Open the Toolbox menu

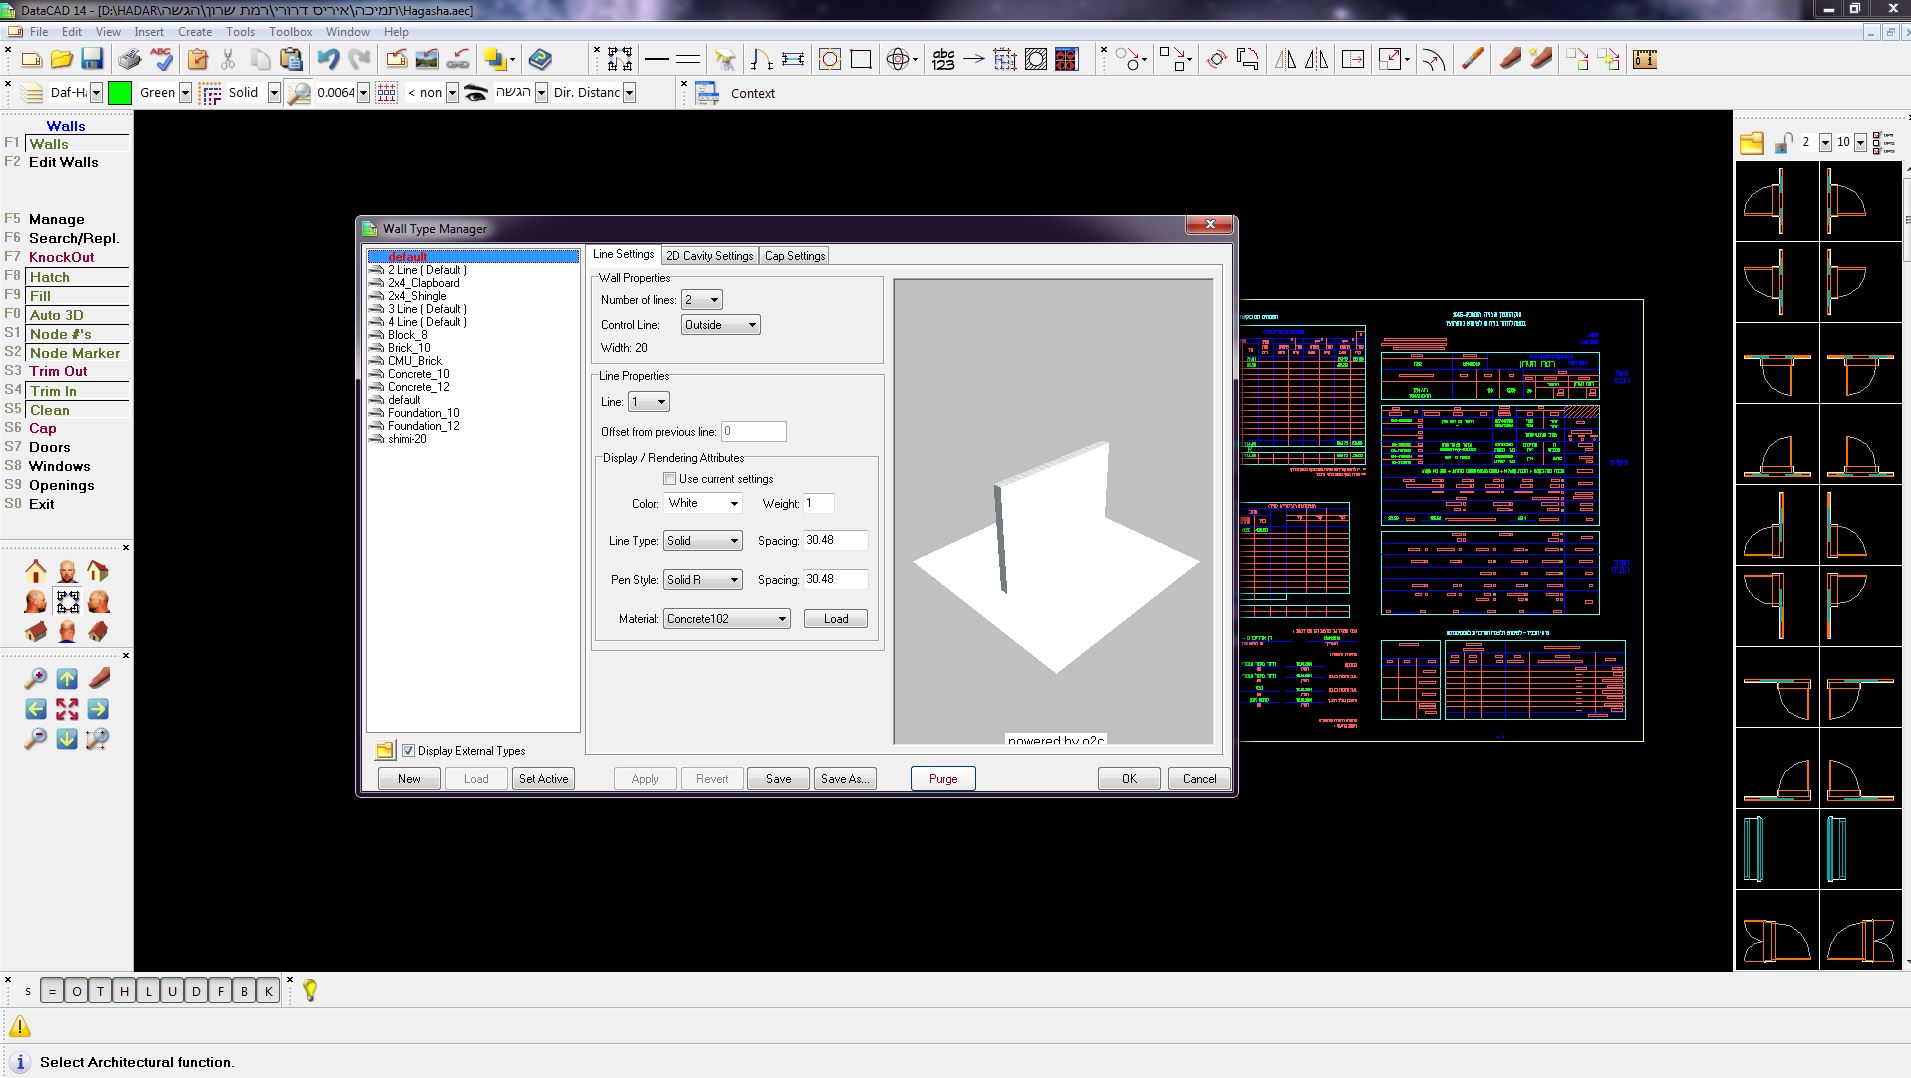290,32
